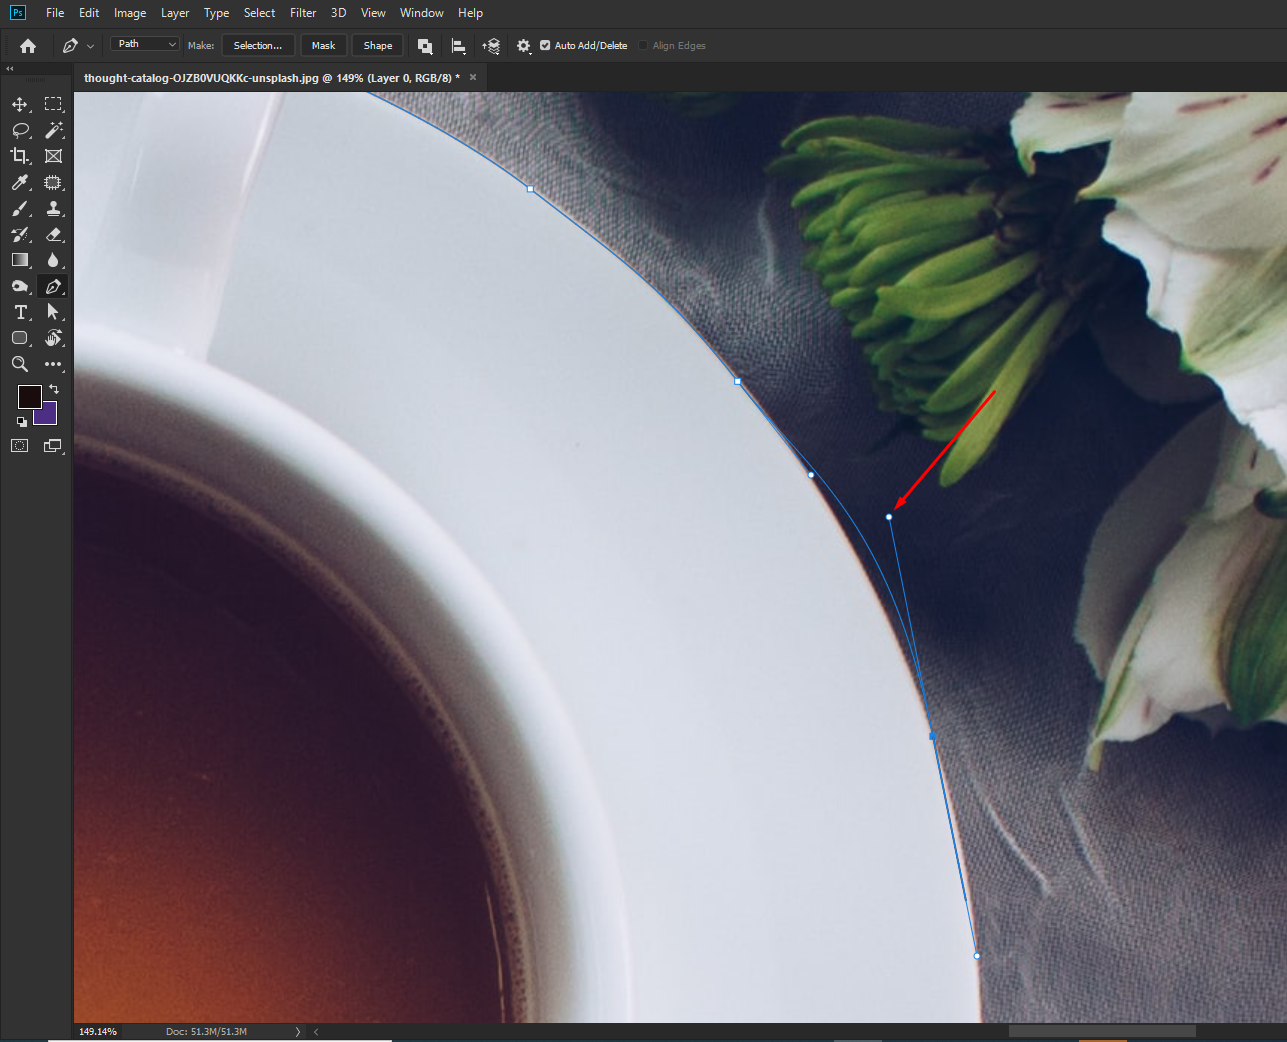Select the Rounded Rectangle shape tool

point(20,338)
